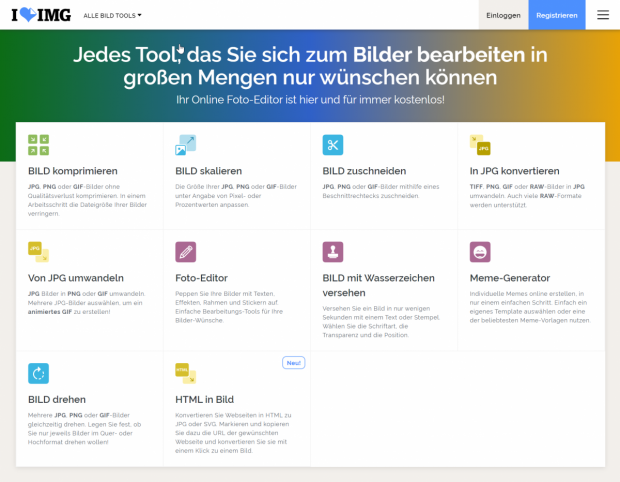Click the green compress image icon
Viewport: 620px width, 482px height.
point(38,145)
